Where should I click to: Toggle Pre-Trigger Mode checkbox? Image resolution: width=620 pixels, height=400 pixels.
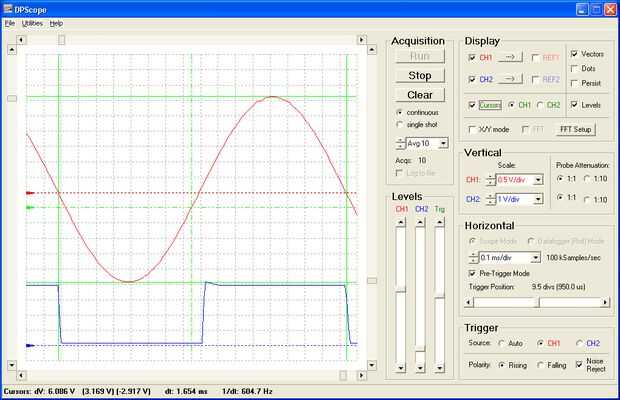tap(472, 273)
